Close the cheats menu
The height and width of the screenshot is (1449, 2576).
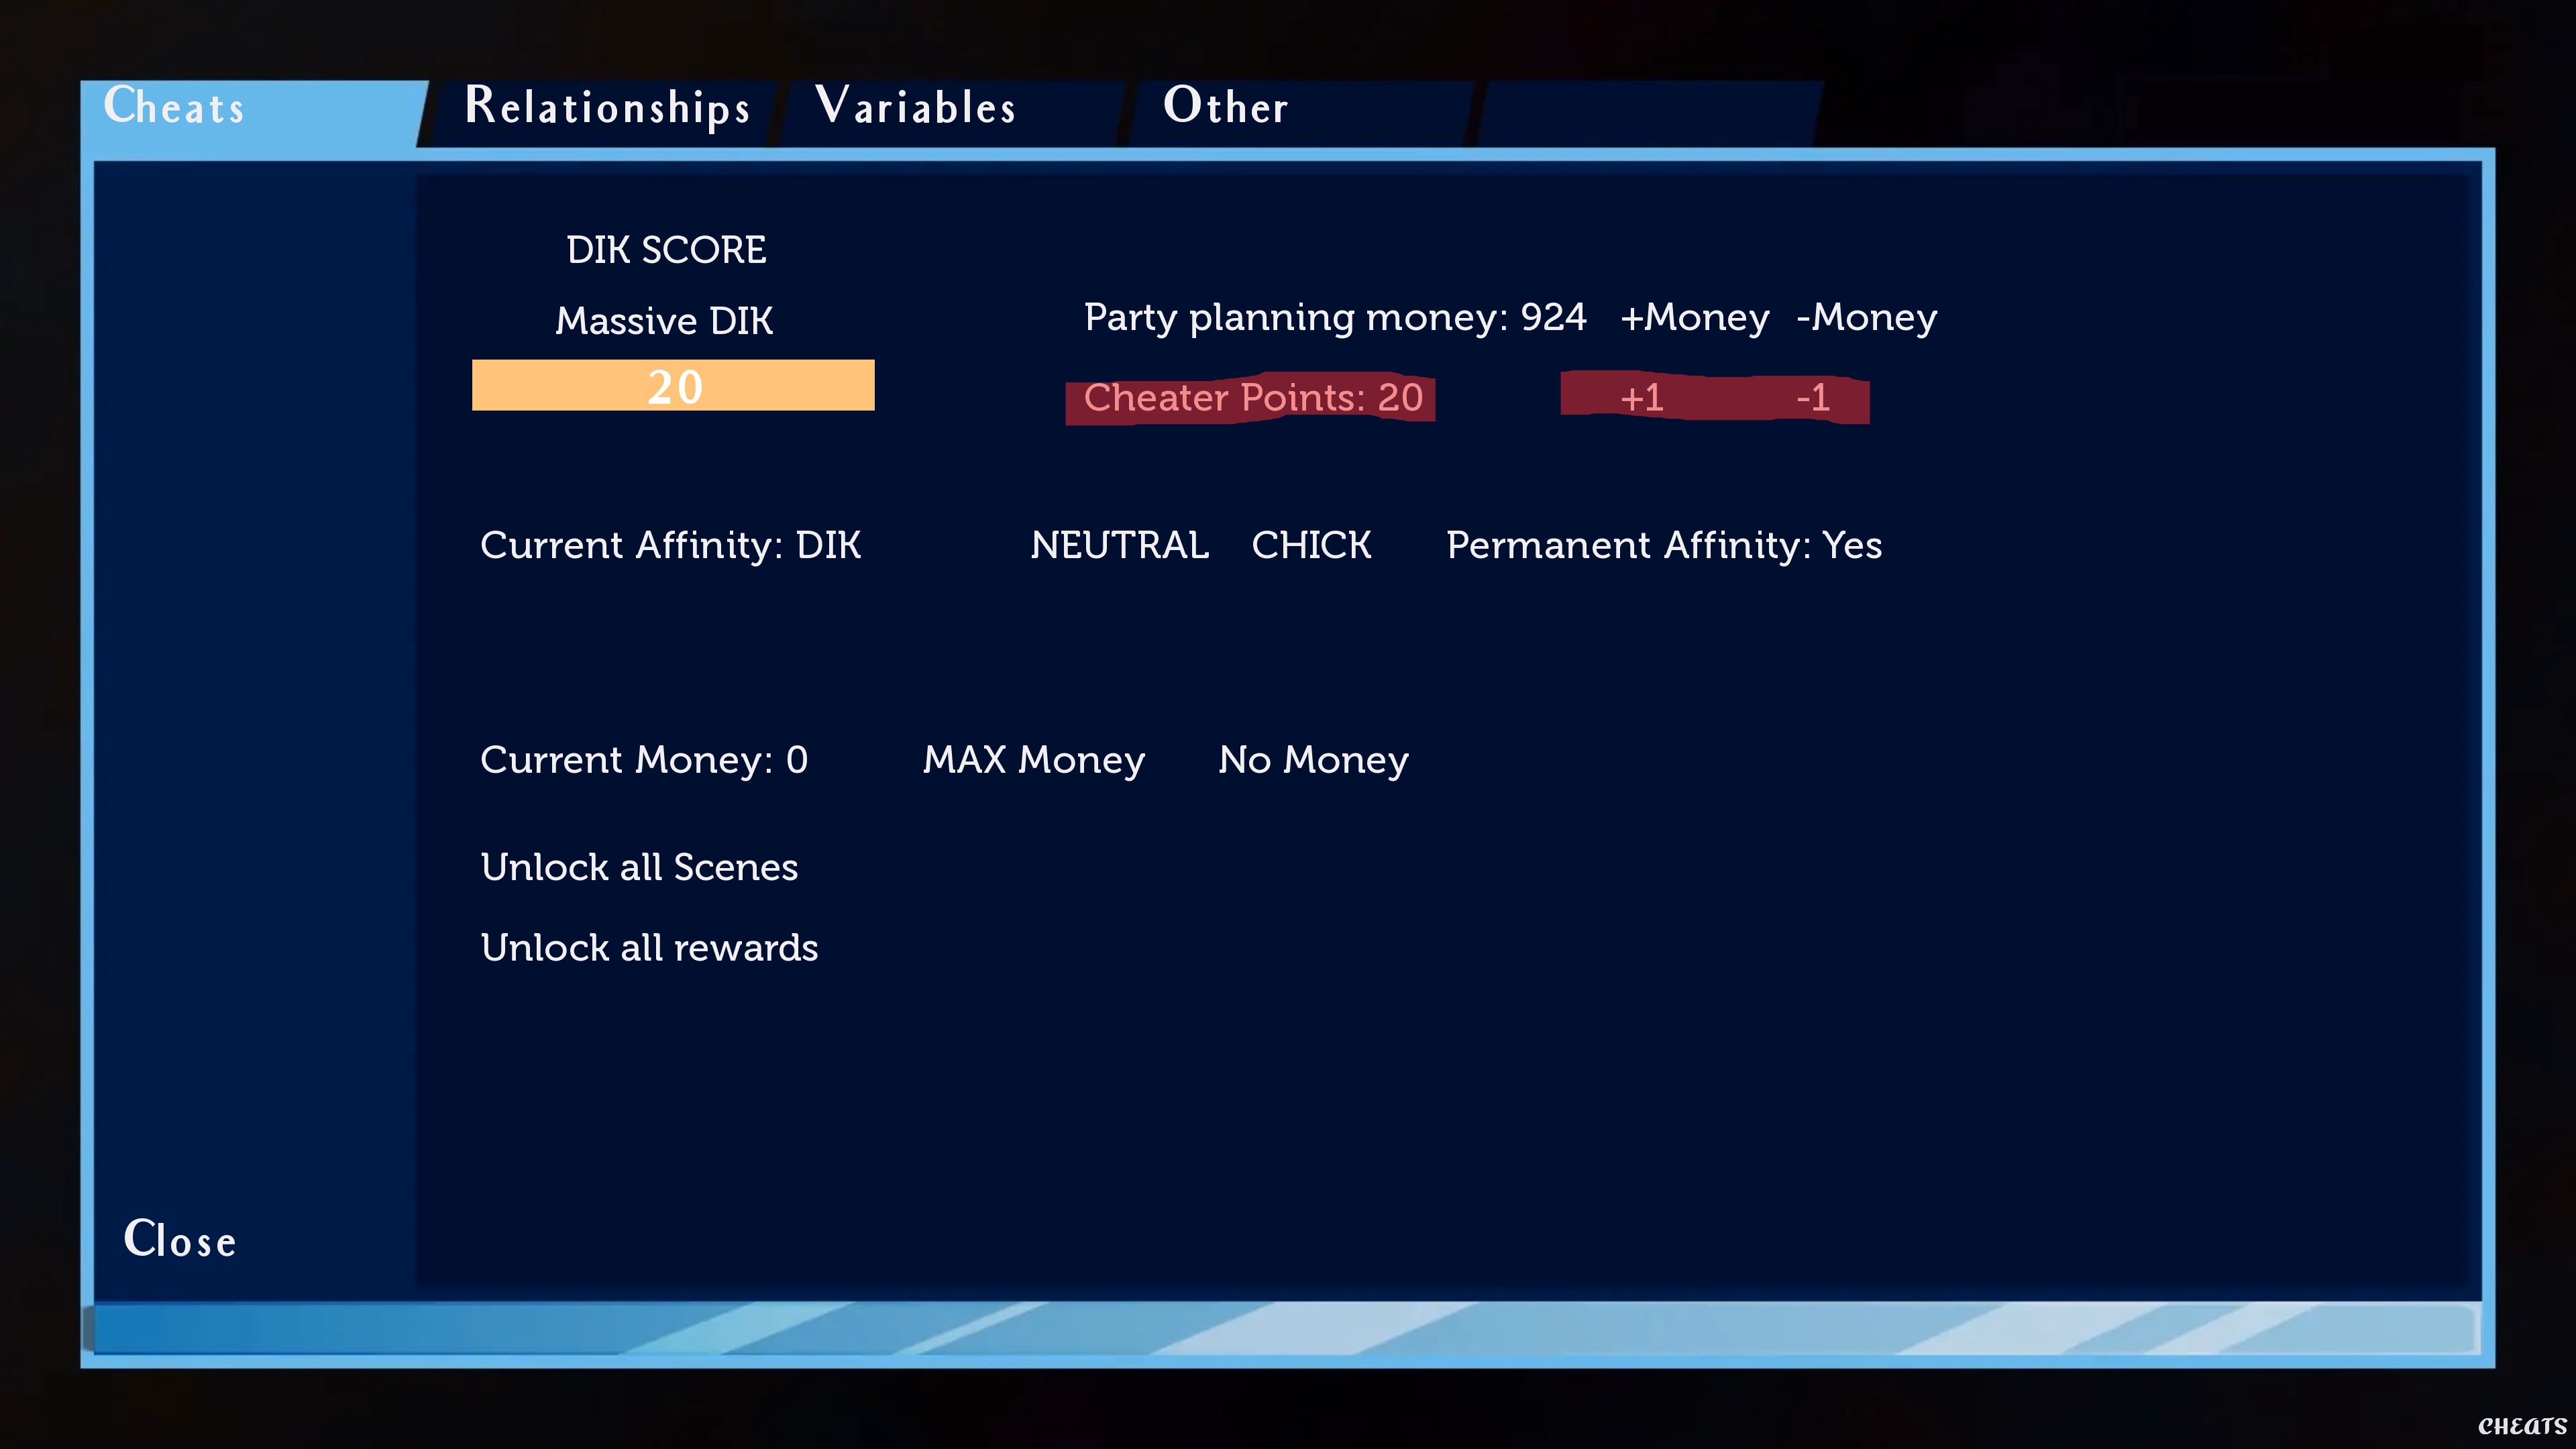tap(180, 1240)
